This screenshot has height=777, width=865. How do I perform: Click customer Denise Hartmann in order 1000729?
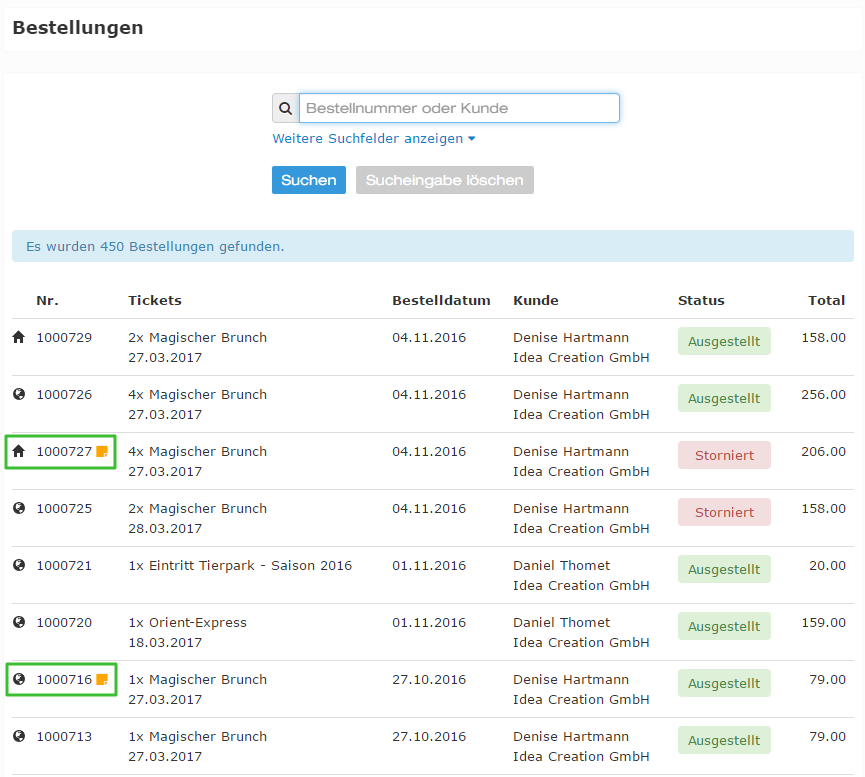pos(571,337)
